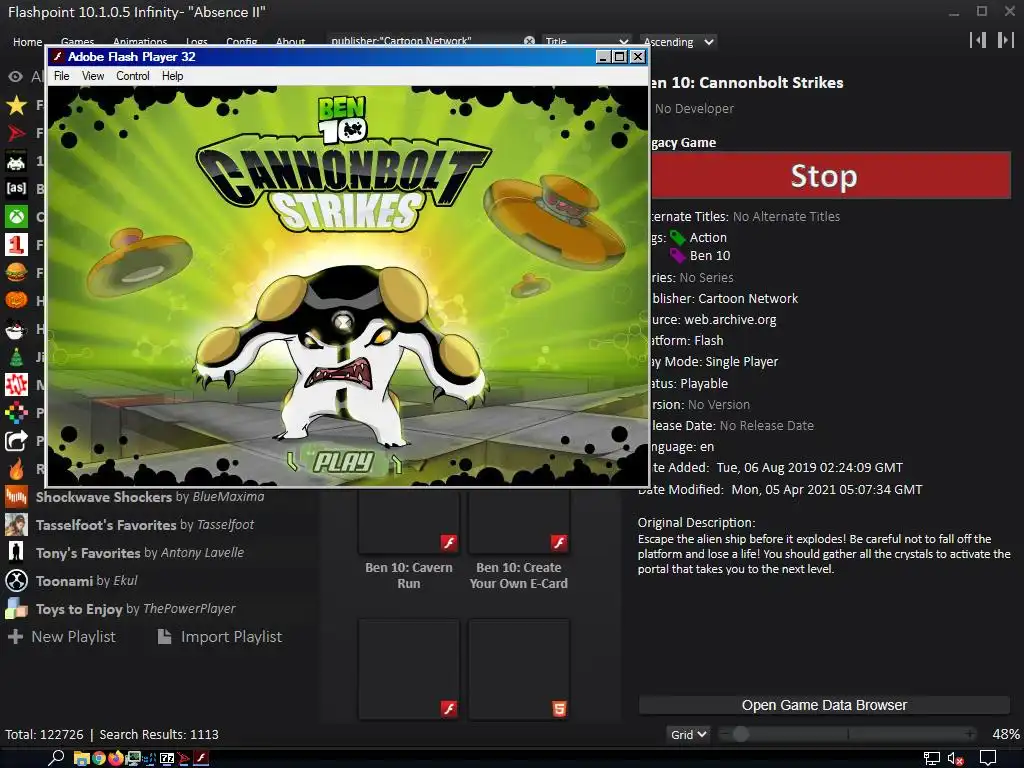This screenshot has width=1024, height=768.
Task: Click PLAY in the Cannonbolt Strikes game
Action: coord(344,462)
